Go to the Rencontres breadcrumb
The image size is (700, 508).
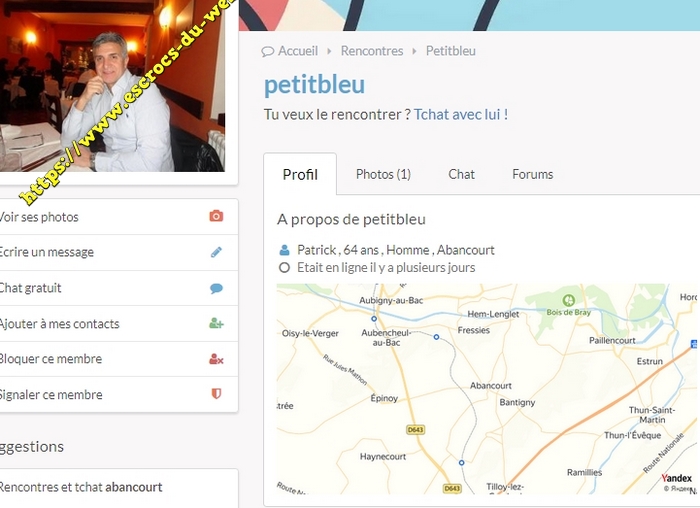coord(372,51)
